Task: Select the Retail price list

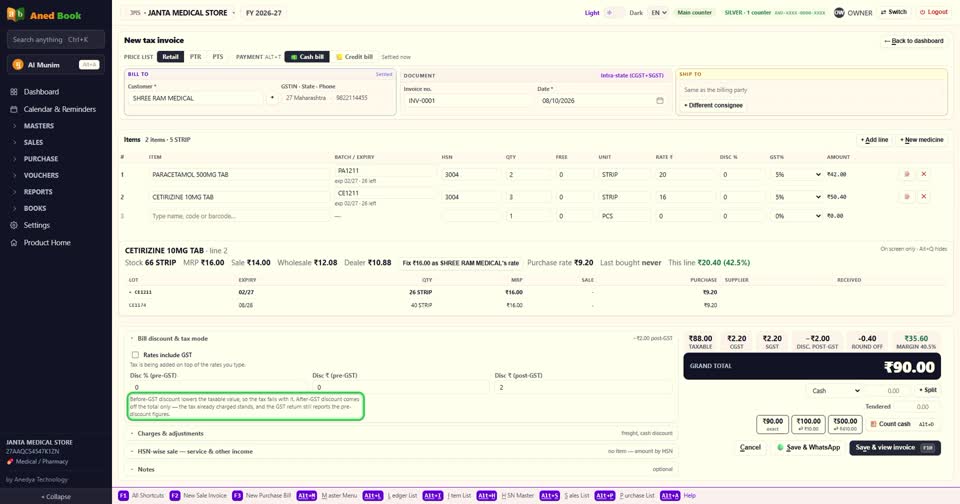Action: (x=170, y=57)
